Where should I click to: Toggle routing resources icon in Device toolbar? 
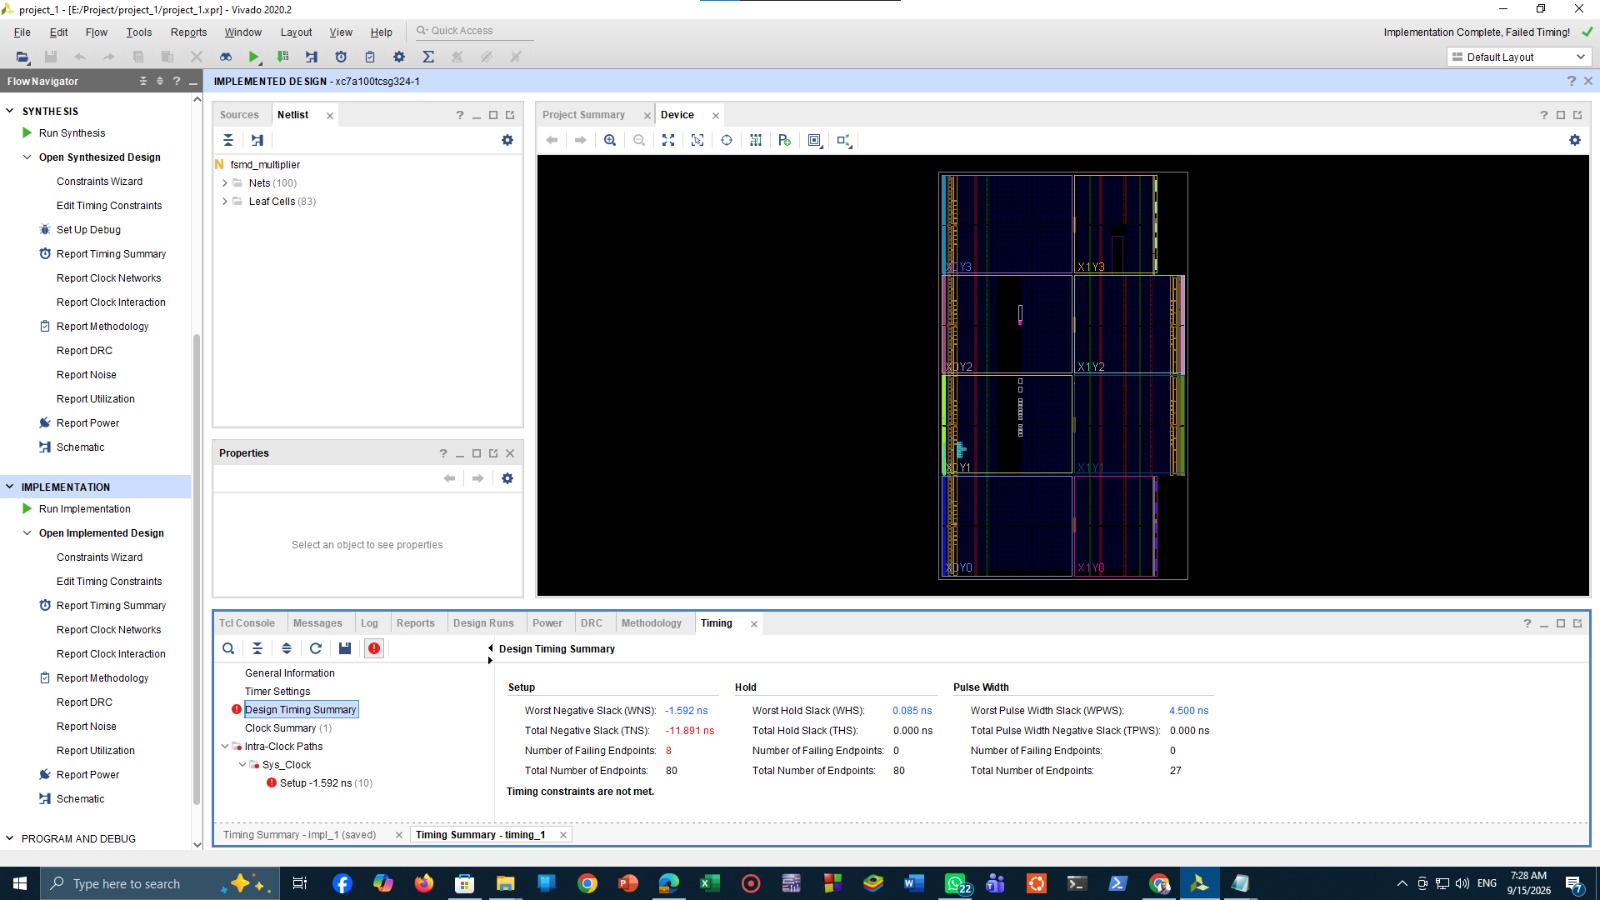coord(756,140)
